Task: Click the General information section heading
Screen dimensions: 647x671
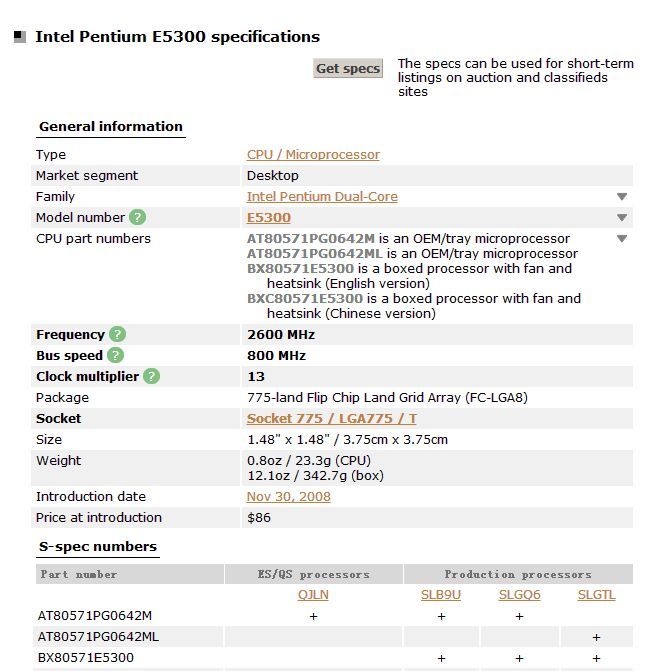Action: coord(111,127)
